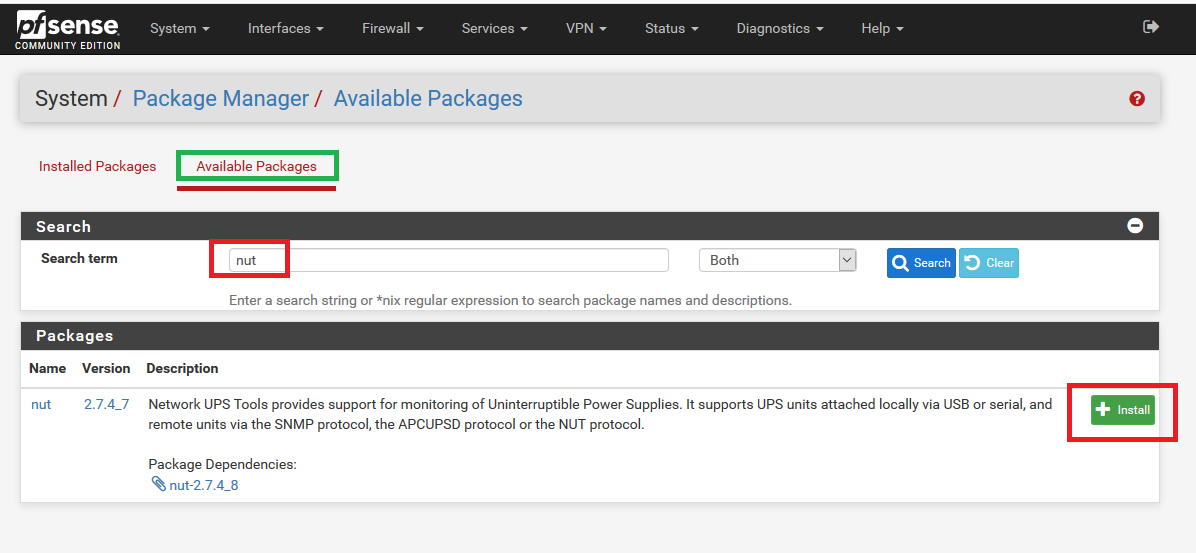Open the Firewall menu
The width and height of the screenshot is (1196, 553).
coord(392,28)
